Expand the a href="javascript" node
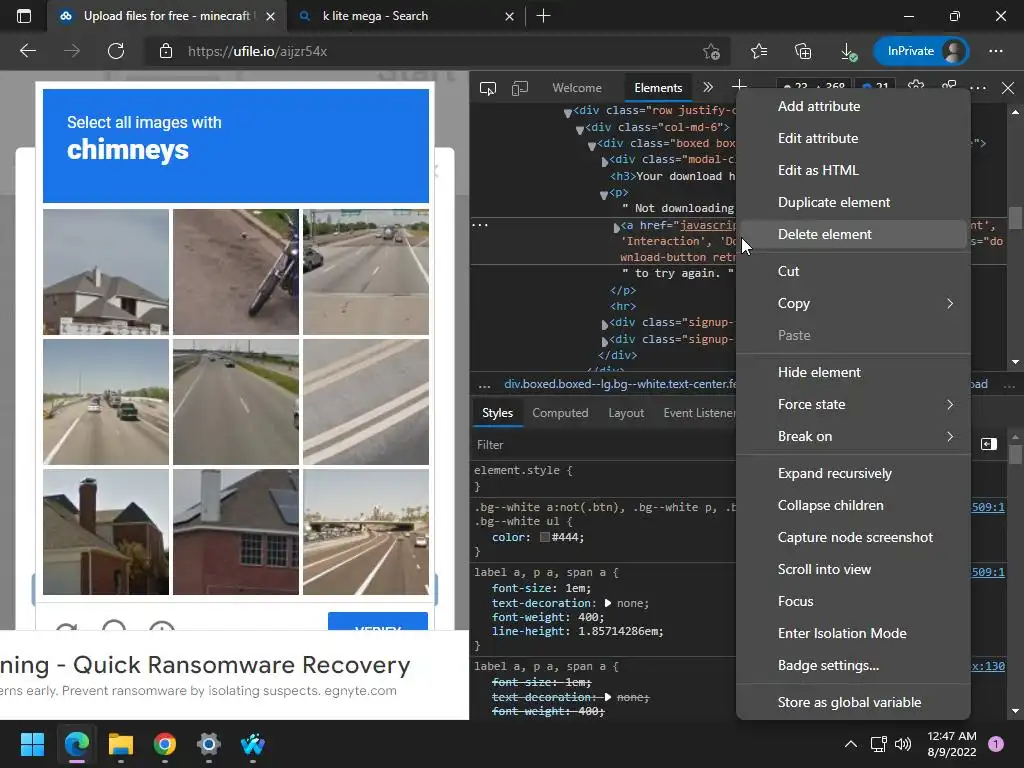The width and height of the screenshot is (1024, 768). [616, 227]
